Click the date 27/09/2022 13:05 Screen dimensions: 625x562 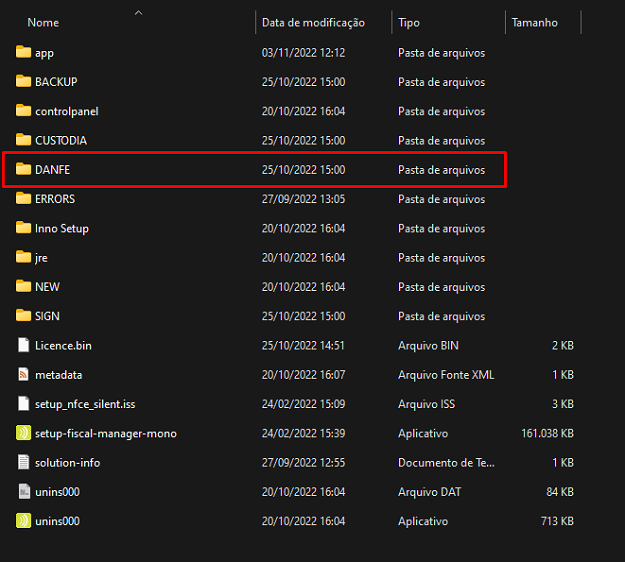tap(303, 199)
